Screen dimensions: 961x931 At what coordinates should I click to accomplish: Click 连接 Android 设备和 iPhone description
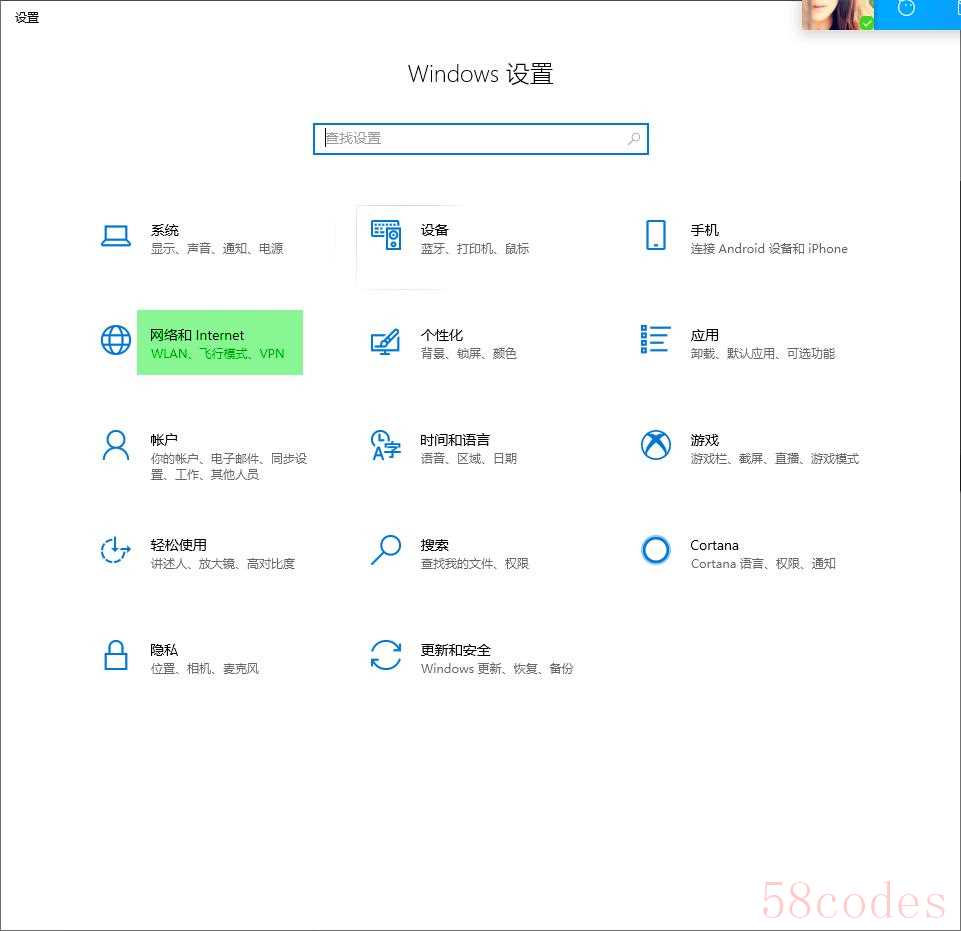coord(769,248)
